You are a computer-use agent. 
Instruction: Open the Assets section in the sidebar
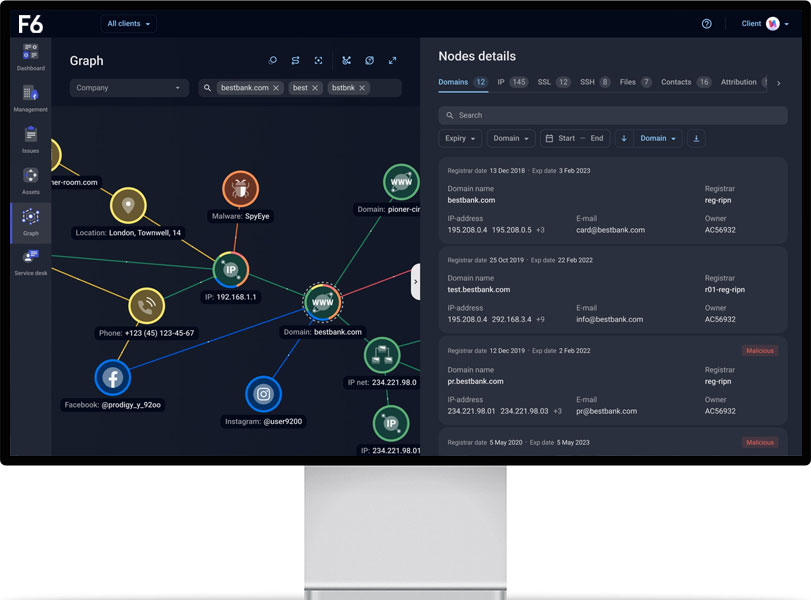(31, 181)
